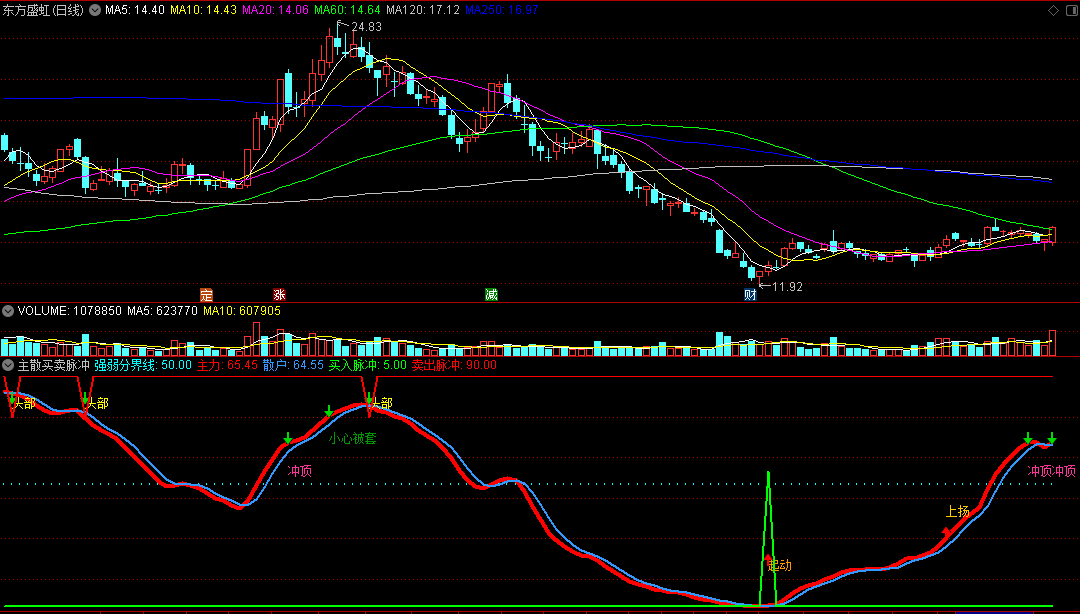Click the 主散买卖脉冲 indicator name

[54, 365]
